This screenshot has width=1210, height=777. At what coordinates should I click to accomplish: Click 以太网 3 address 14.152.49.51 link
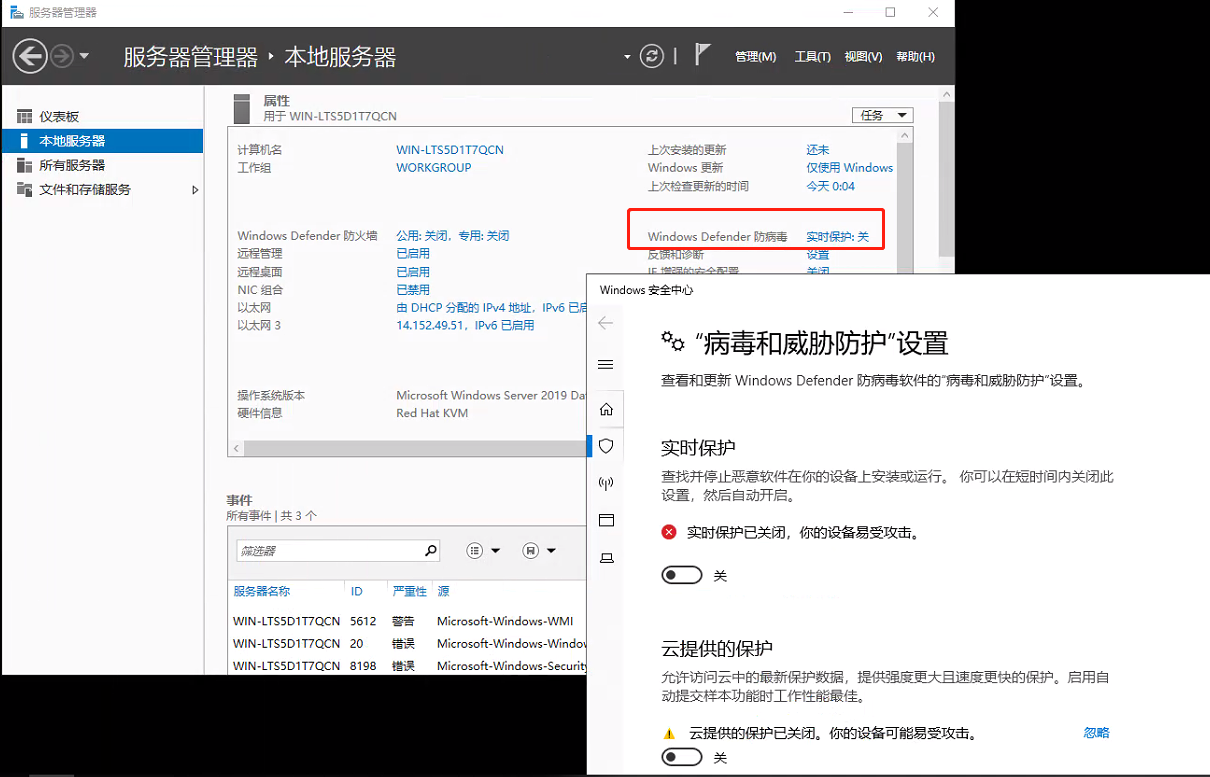[465, 326]
